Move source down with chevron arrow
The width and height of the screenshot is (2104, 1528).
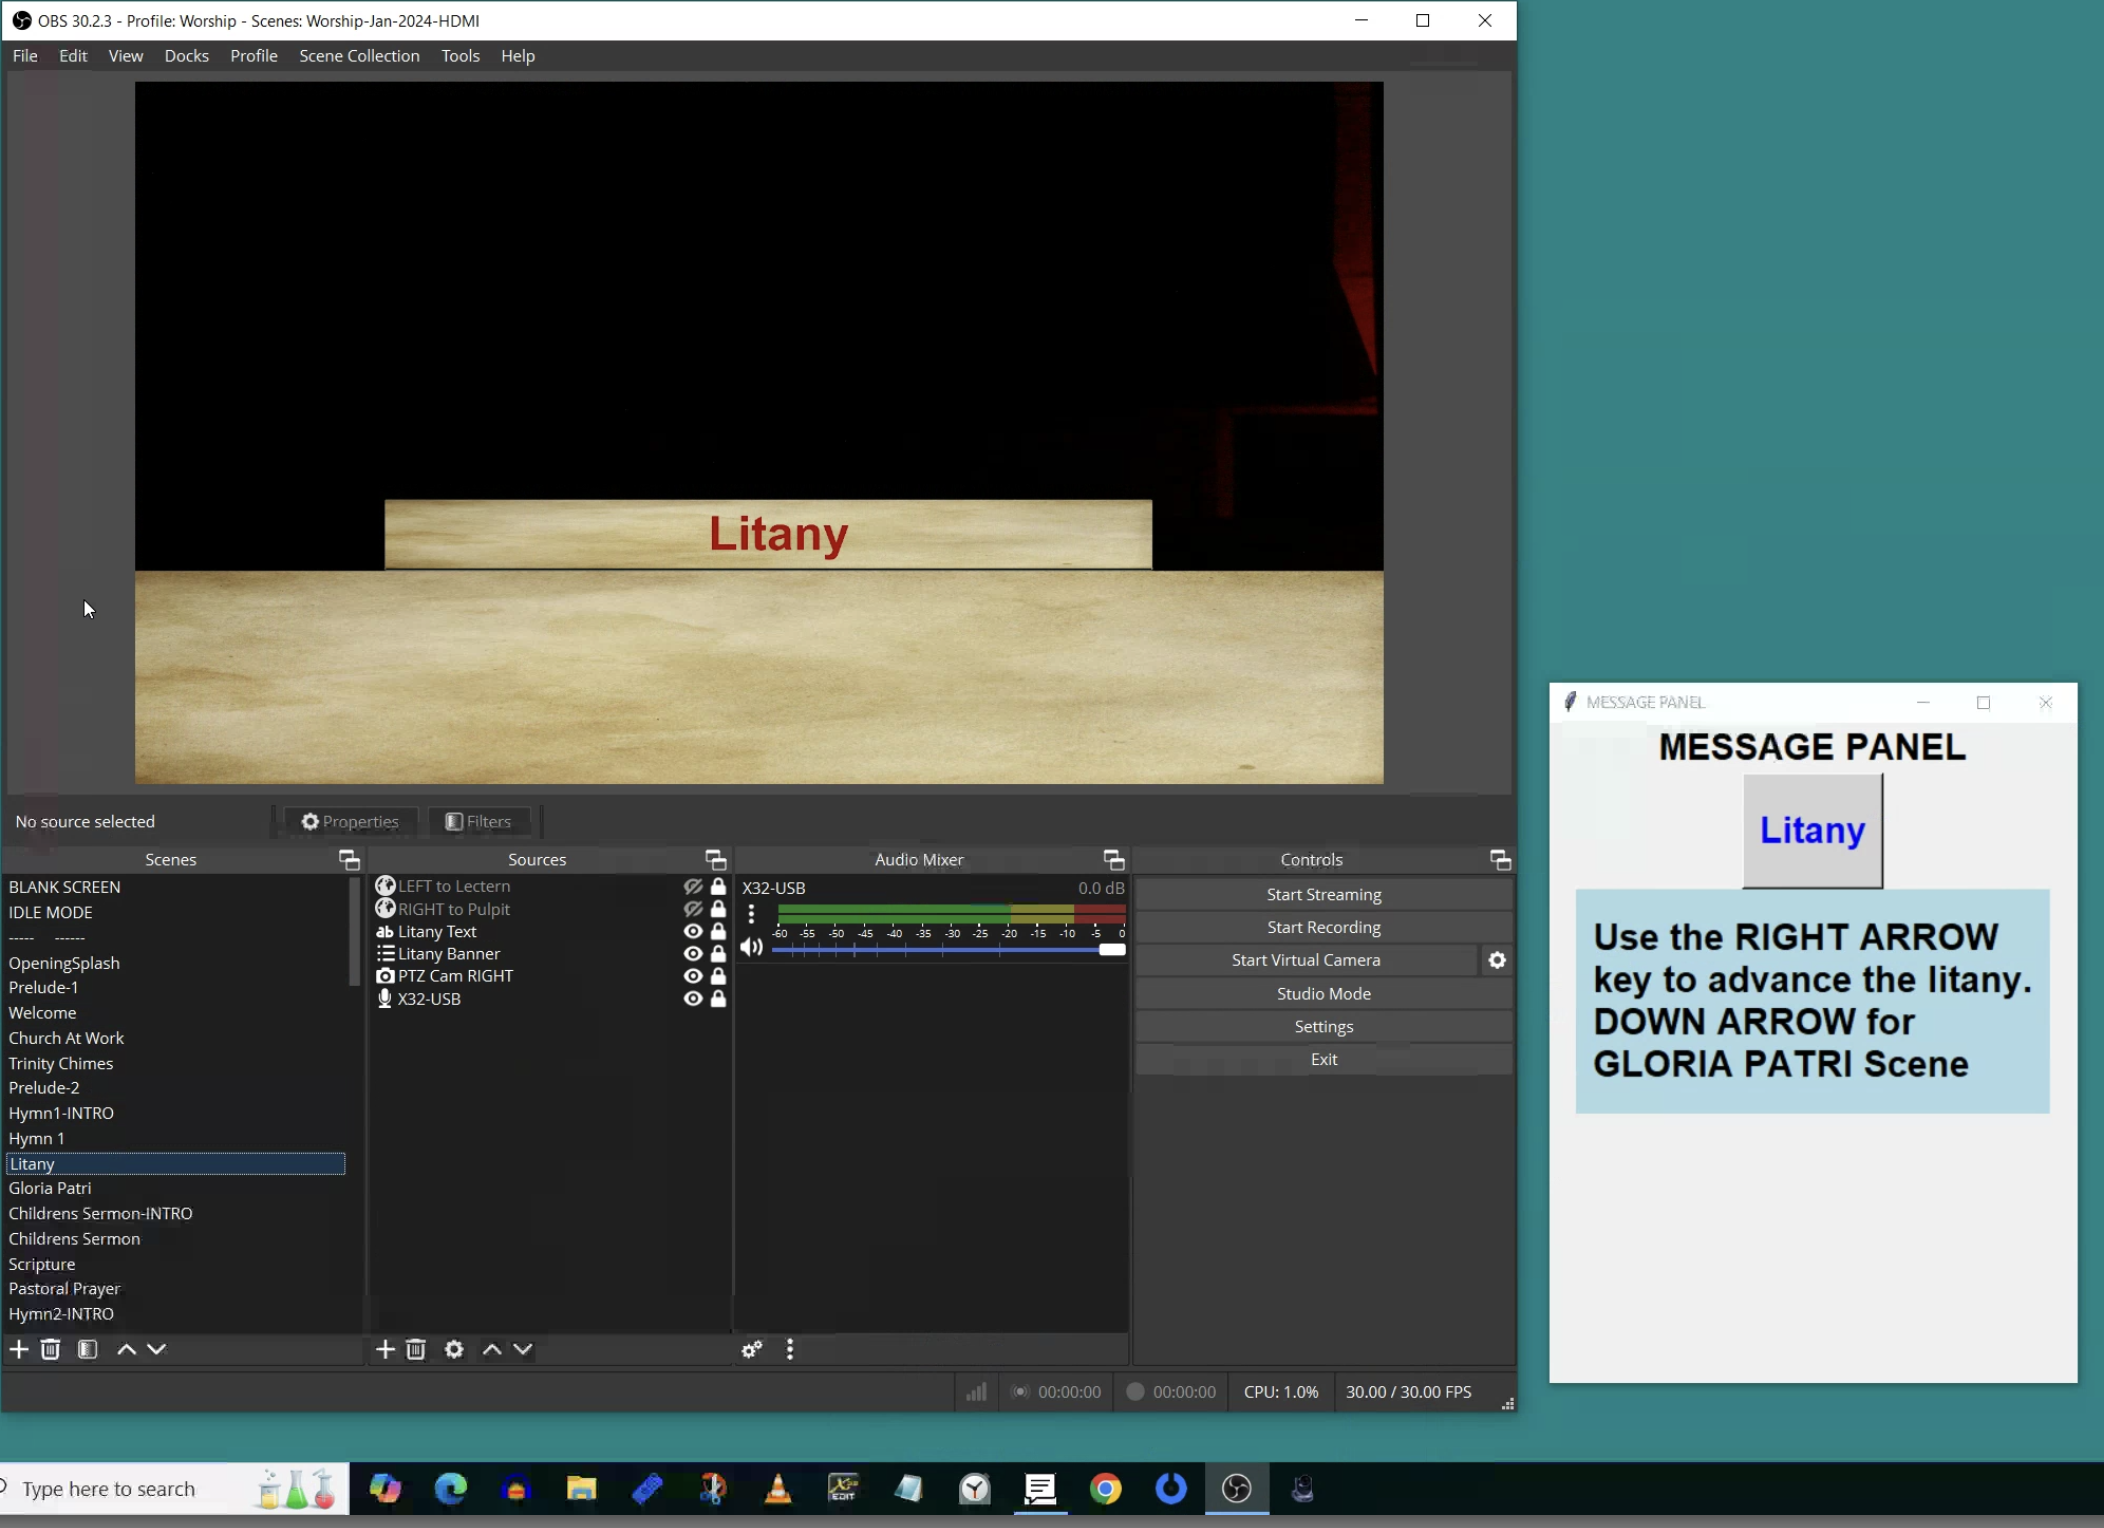pyautogui.click(x=523, y=1349)
